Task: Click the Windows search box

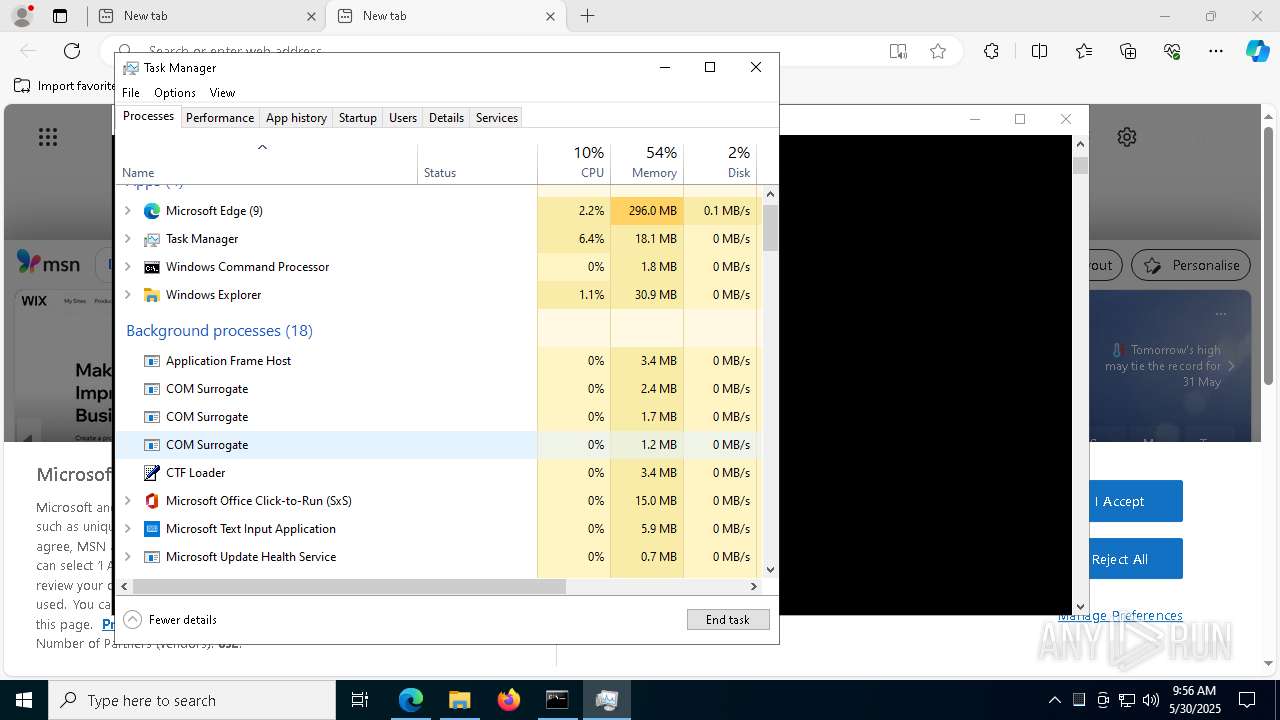Action: 192,700
